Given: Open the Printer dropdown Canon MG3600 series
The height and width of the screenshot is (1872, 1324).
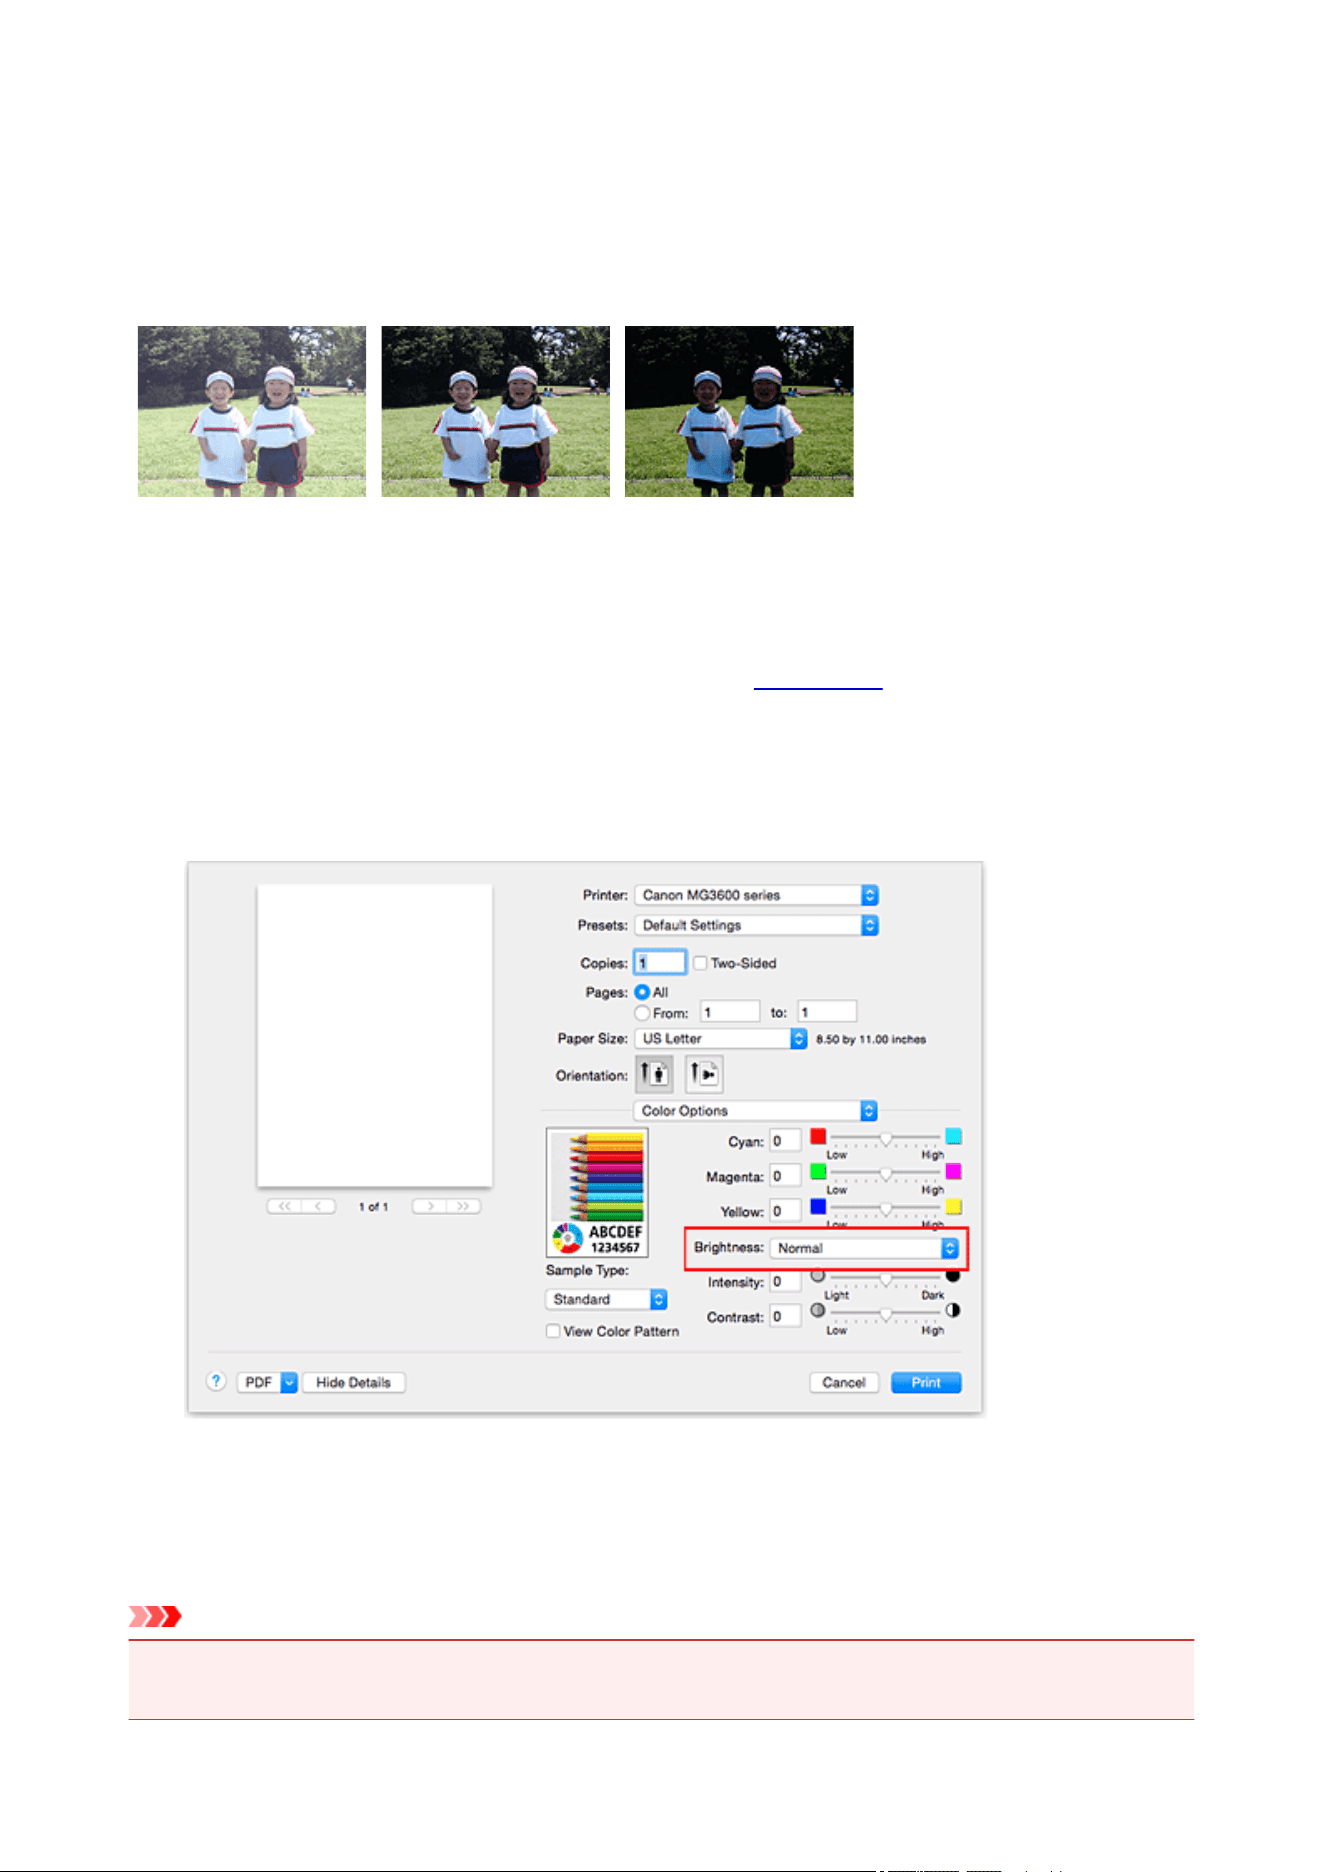Looking at the screenshot, I should 756,895.
